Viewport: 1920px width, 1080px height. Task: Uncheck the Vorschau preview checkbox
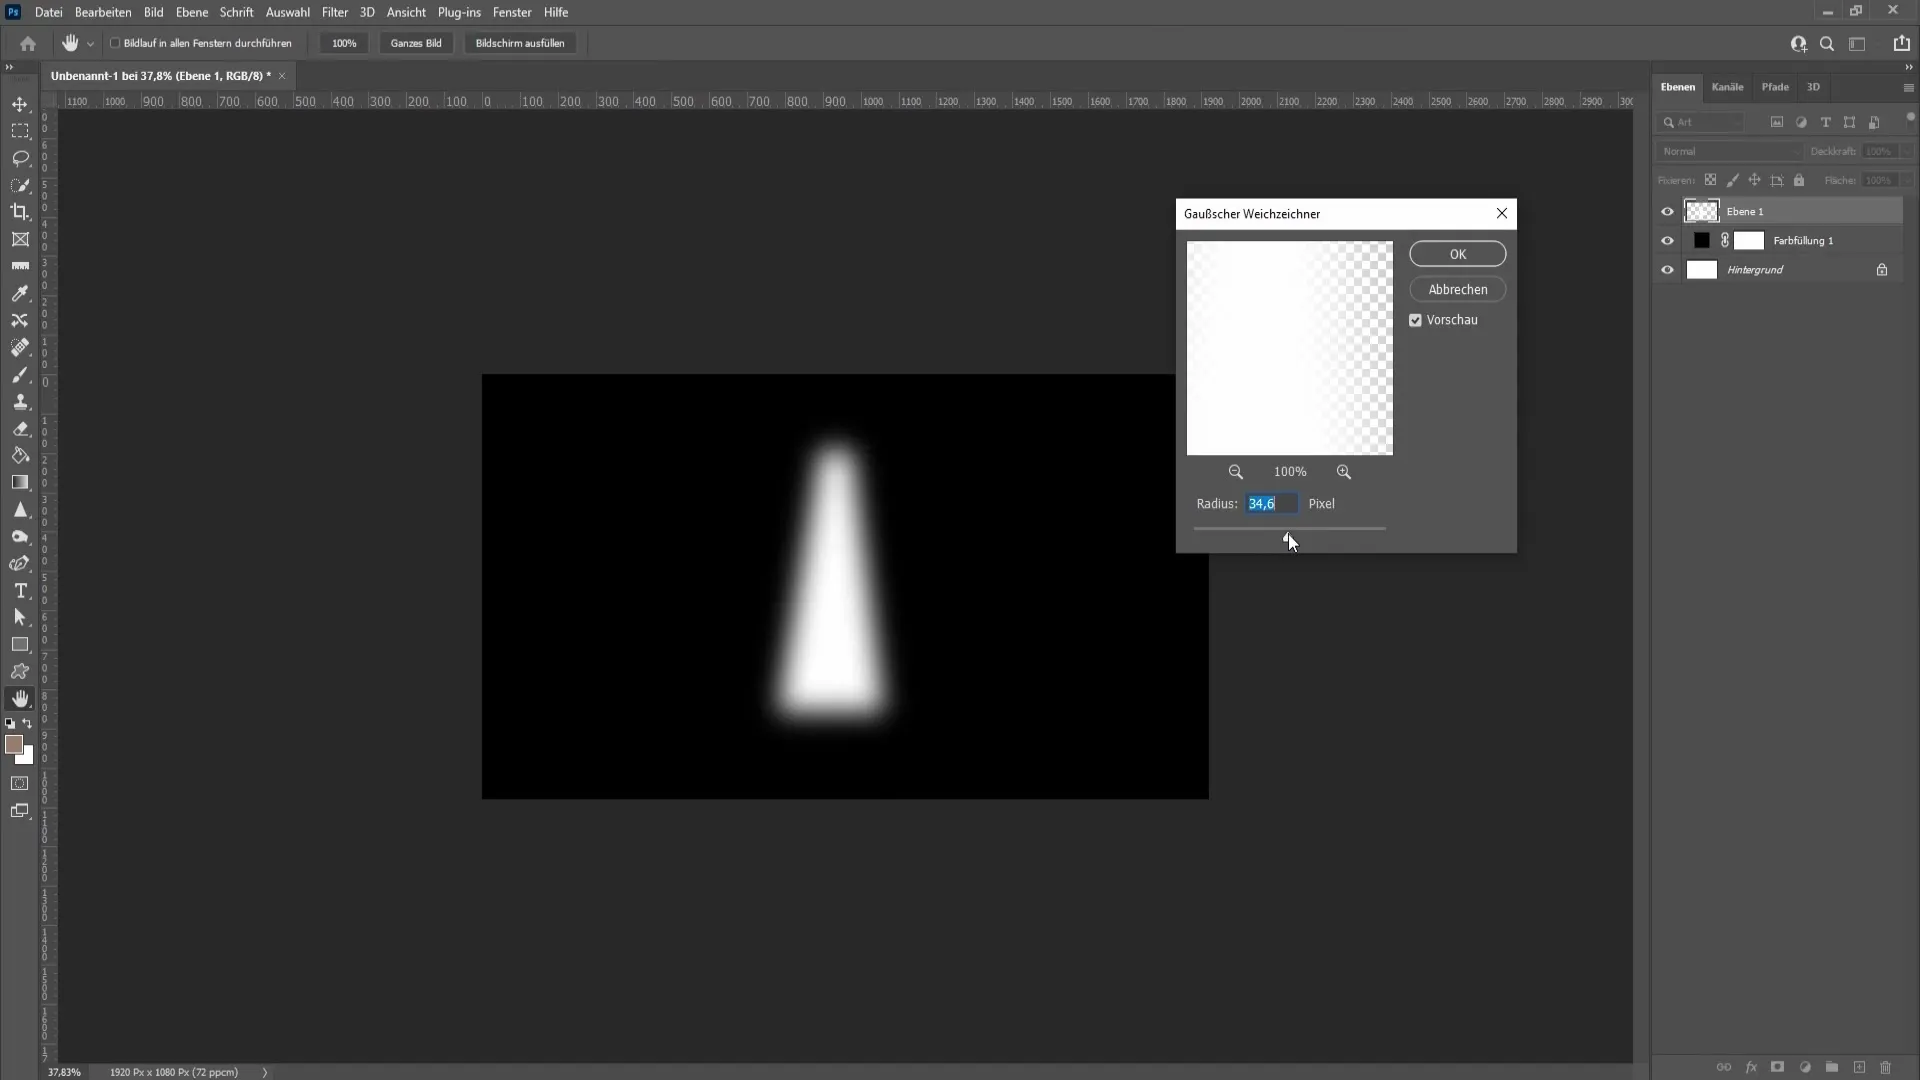1415,320
